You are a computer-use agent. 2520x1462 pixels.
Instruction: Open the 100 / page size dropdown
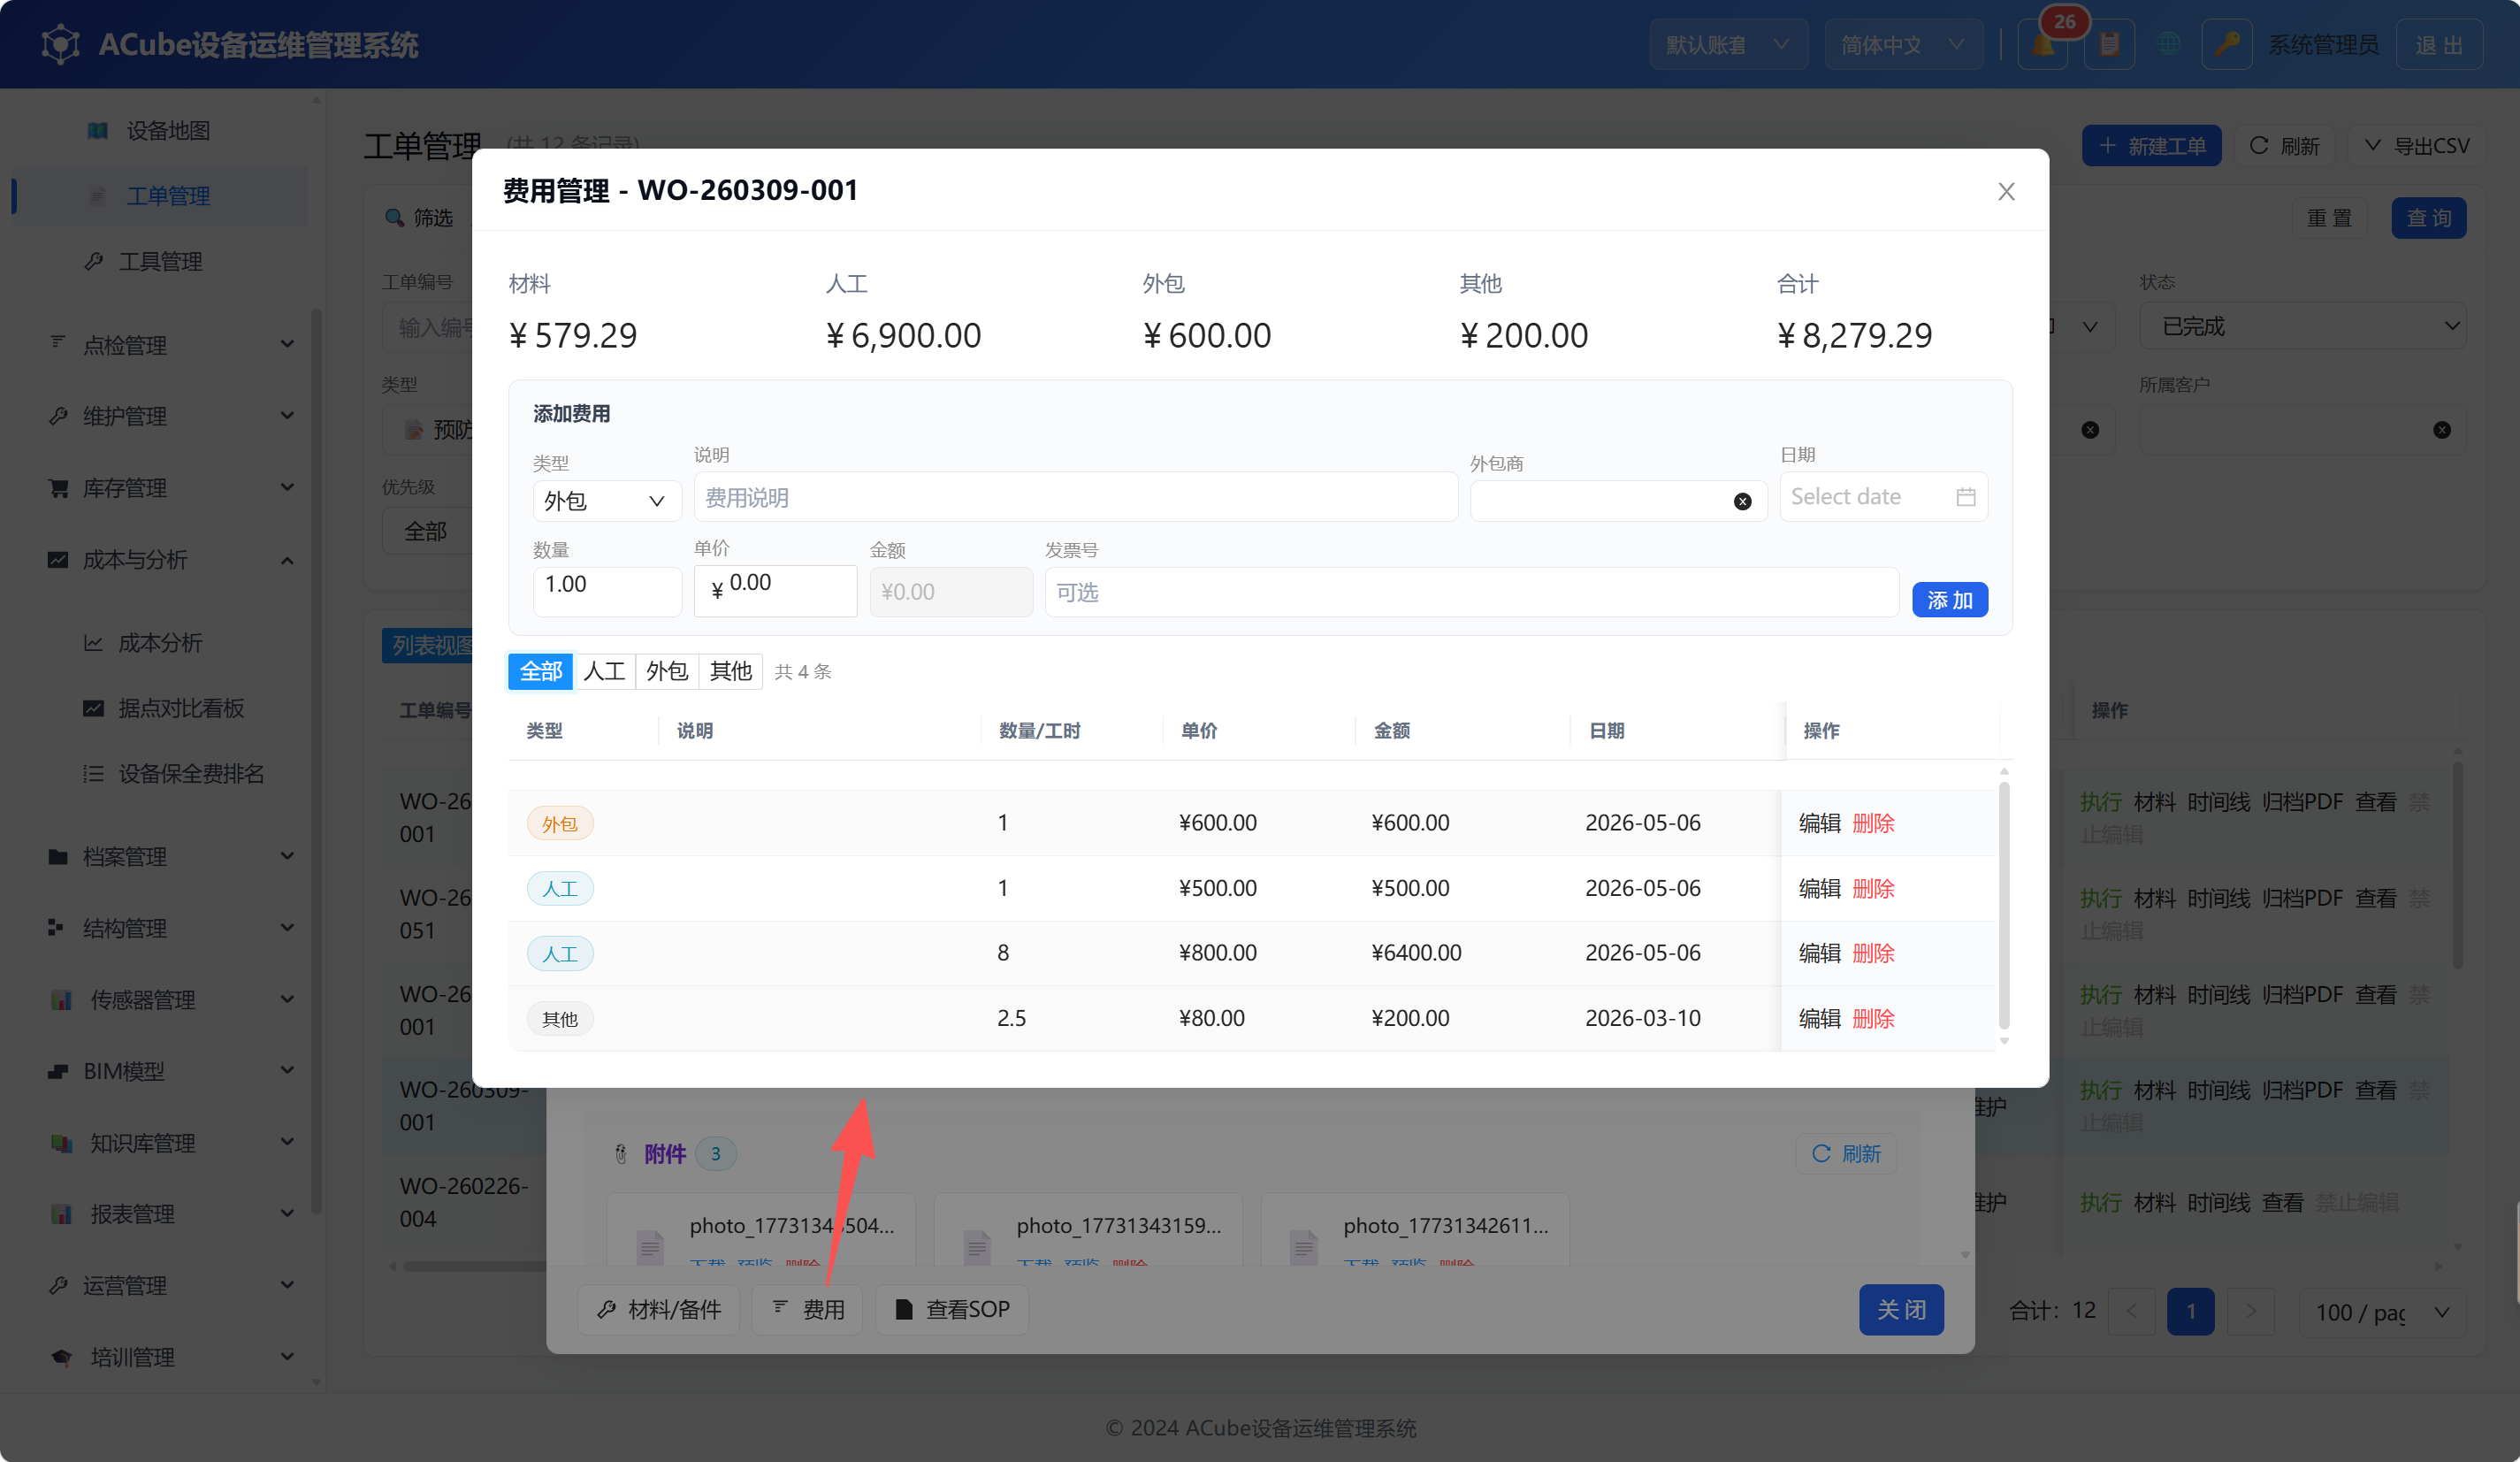2381,1311
